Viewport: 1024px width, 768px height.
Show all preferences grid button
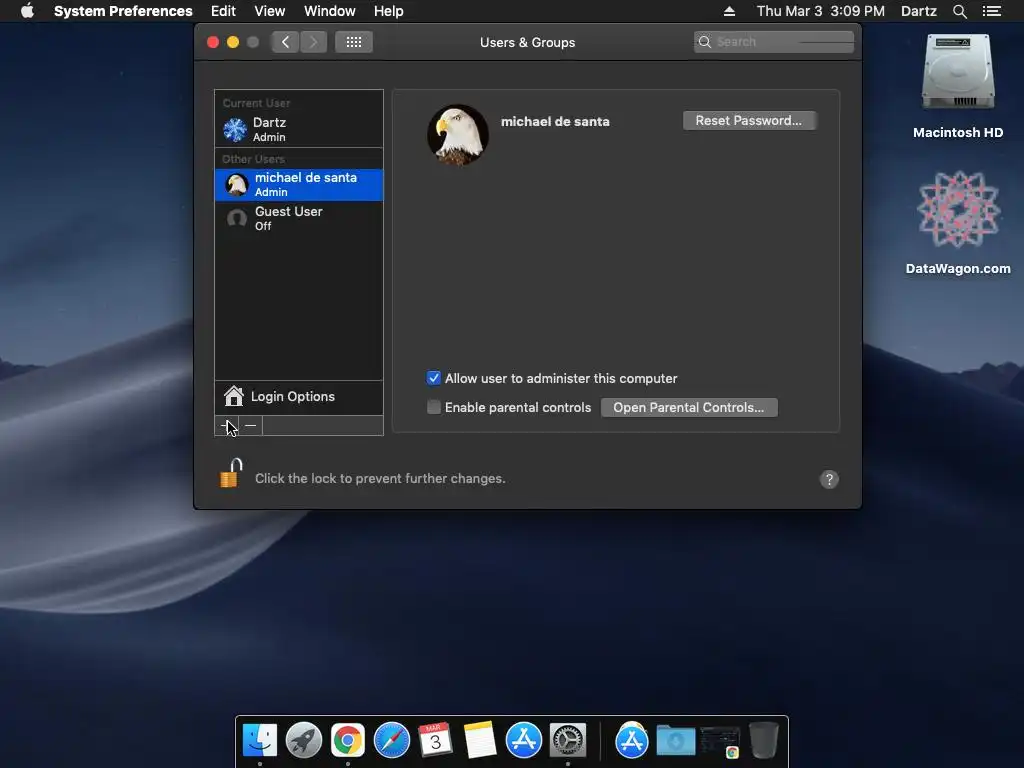pyautogui.click(x=354, y=42)
